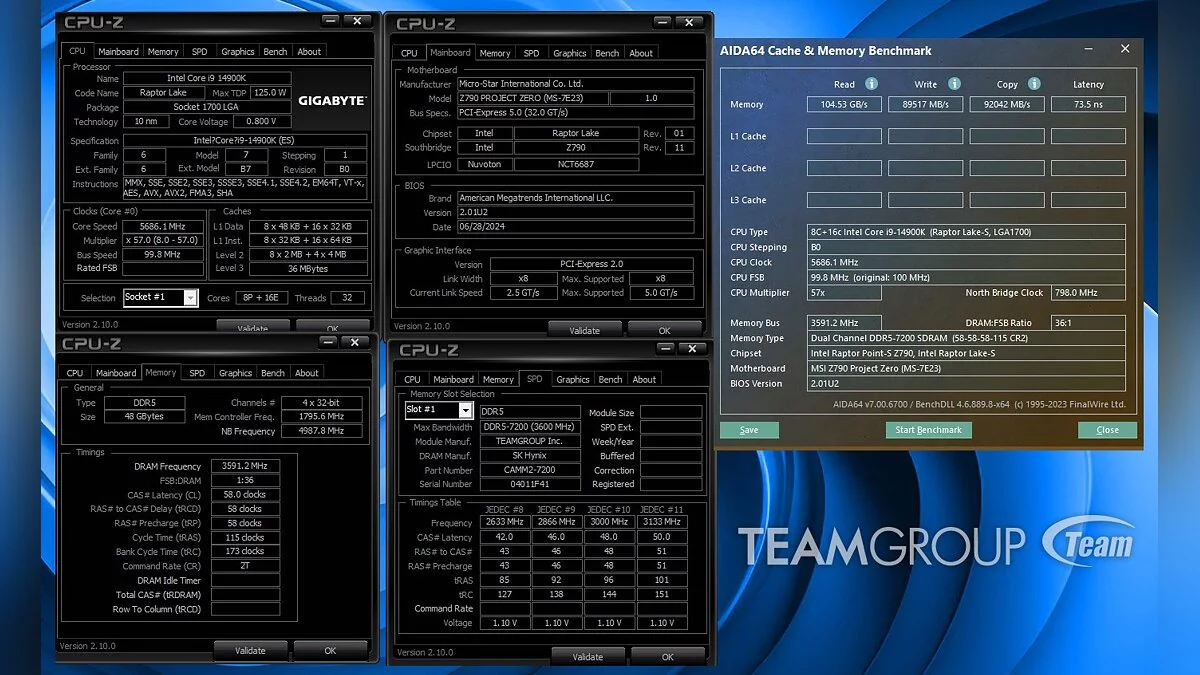1200x675 pixels.
Task: Open the Slot #1 memory slot dropdown
Action: 465,410
